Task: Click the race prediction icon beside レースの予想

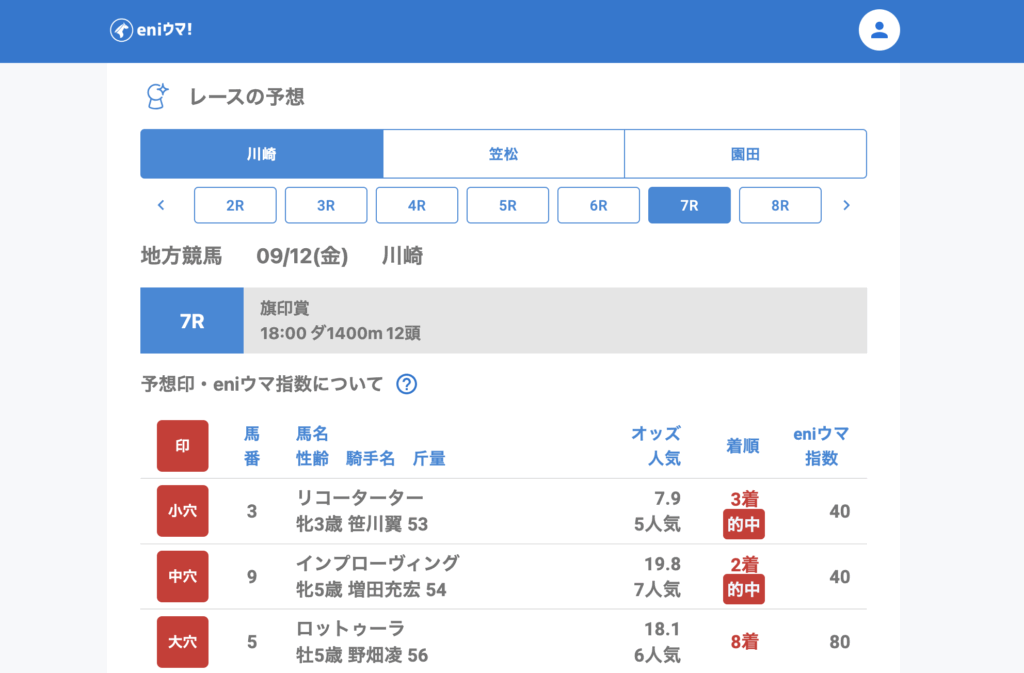Action: pos(157,97)
